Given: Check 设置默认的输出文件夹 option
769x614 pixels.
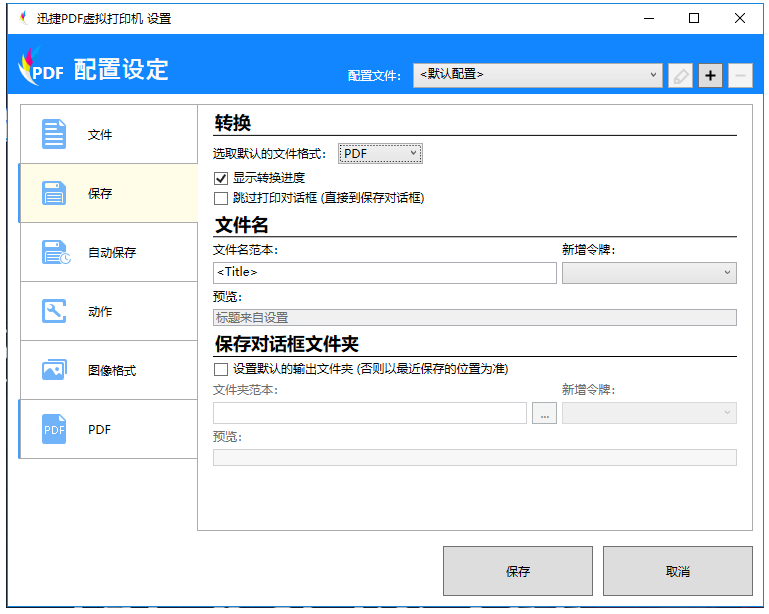Looking at the screenshot, I should coord(221,369).
